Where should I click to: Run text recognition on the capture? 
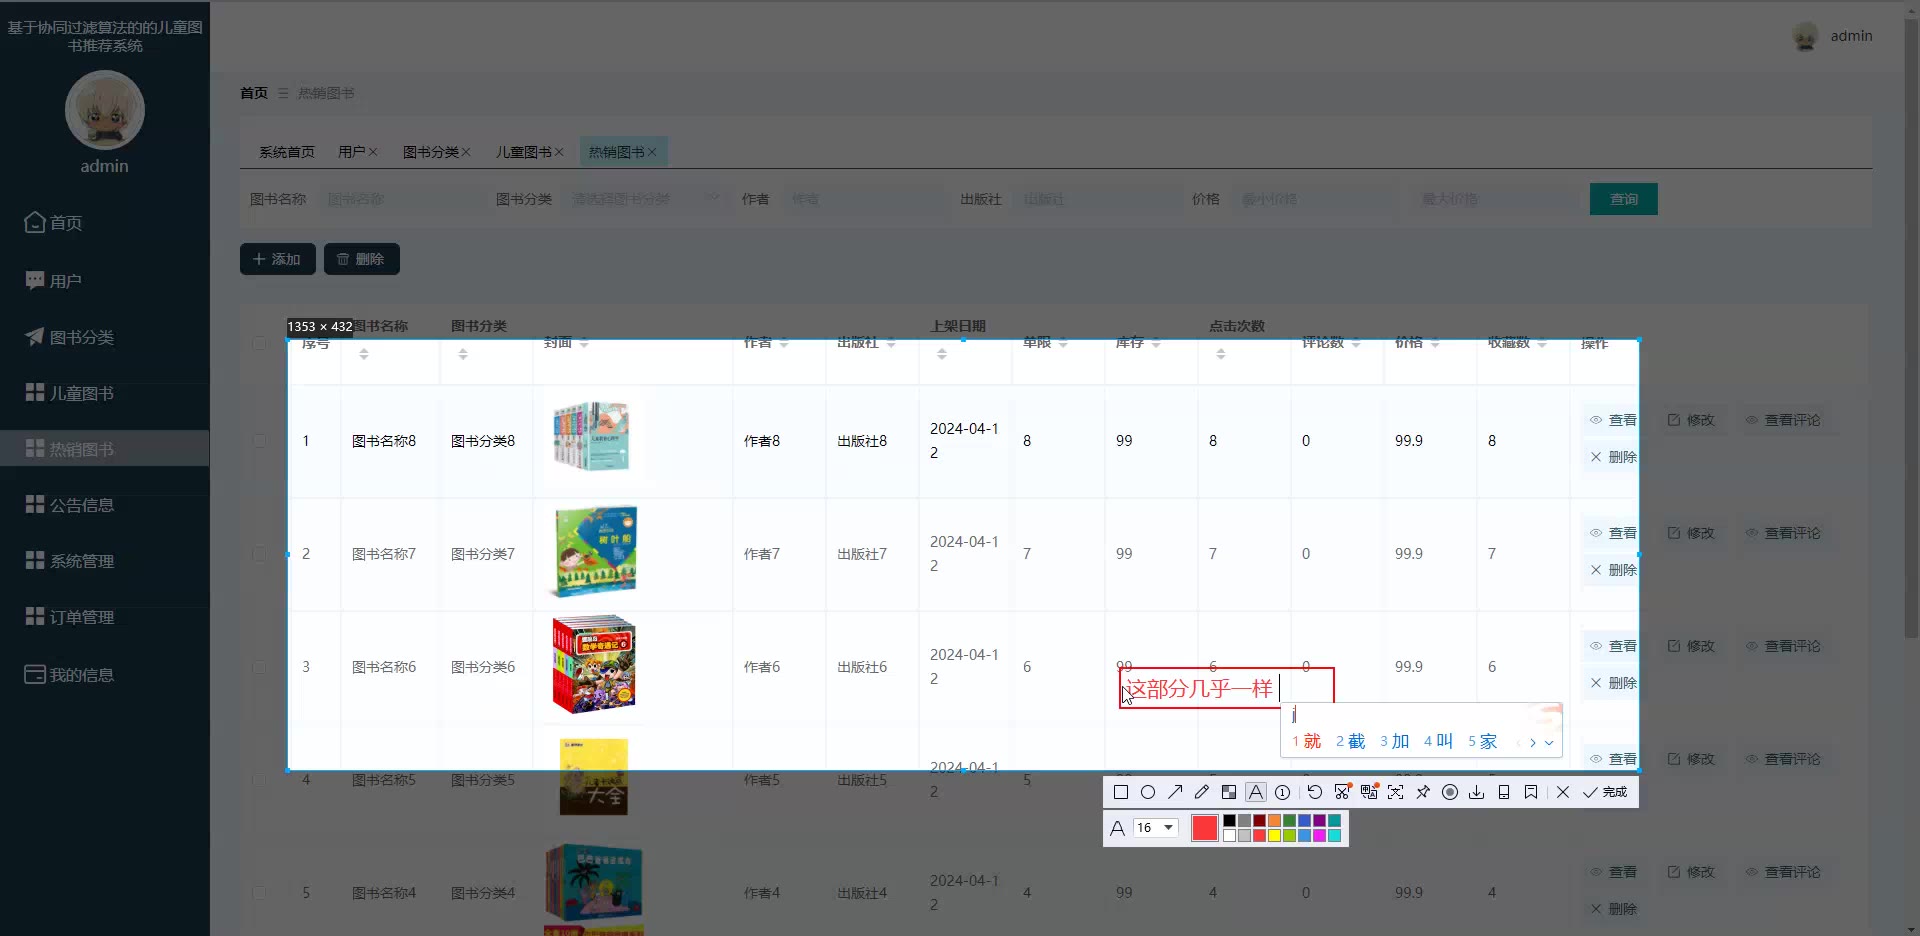point(1396,792)
